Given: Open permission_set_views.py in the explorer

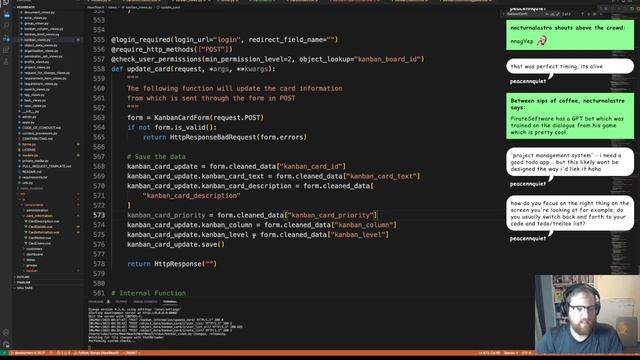Looking at the screenshot, I should click(43, 56).
